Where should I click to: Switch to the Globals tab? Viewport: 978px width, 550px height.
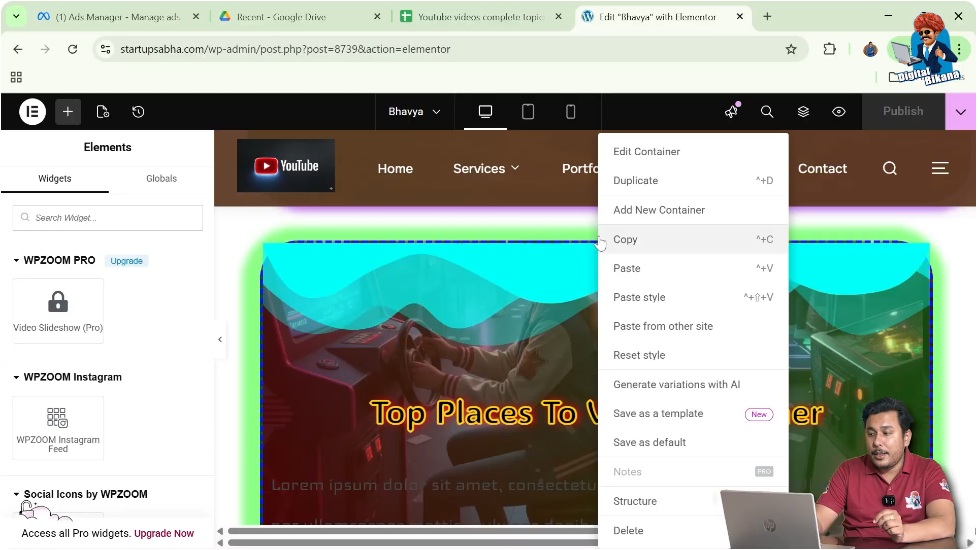point(162,178)
